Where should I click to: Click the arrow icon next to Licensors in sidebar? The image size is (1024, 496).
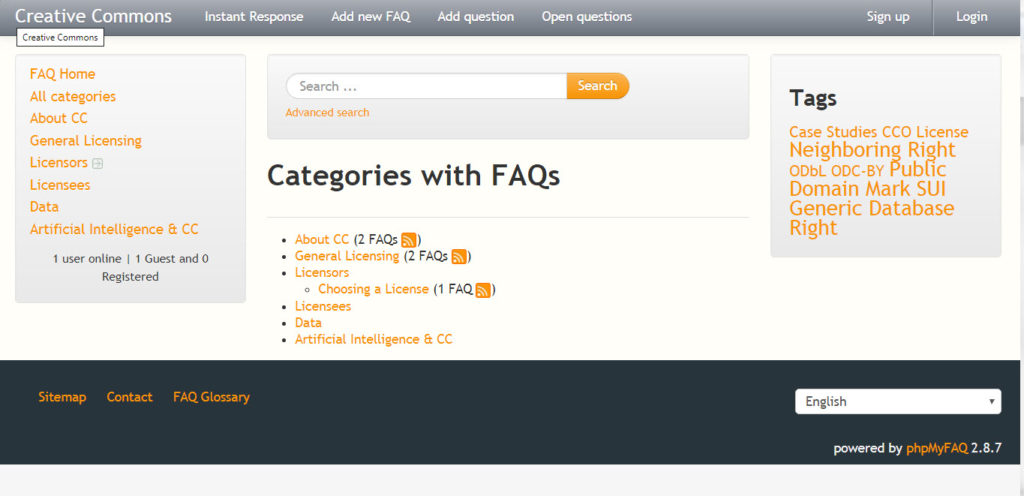(x=98, y=163)
